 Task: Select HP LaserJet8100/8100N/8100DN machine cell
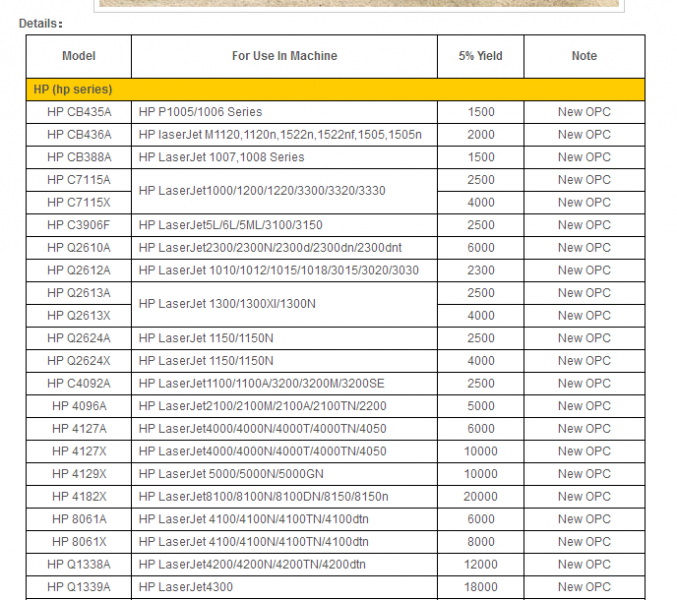click(284, 496)
